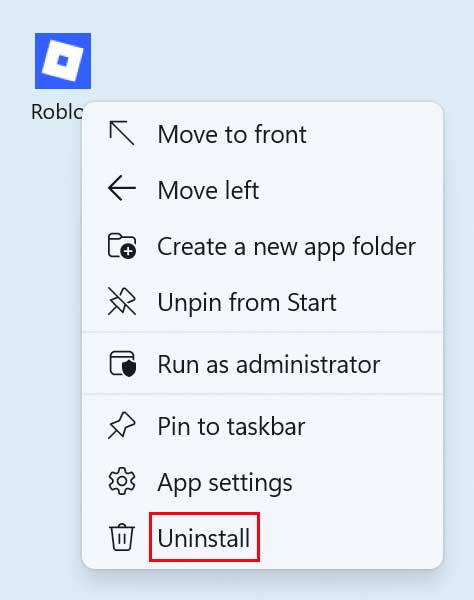Select Pin to taskbar
The image size is (474, 600).
pos(262,426)
